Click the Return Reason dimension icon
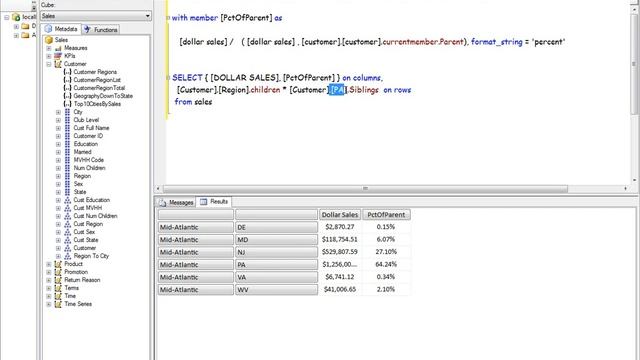Viewport: 640px width, 360px height. tap(58, 280)
